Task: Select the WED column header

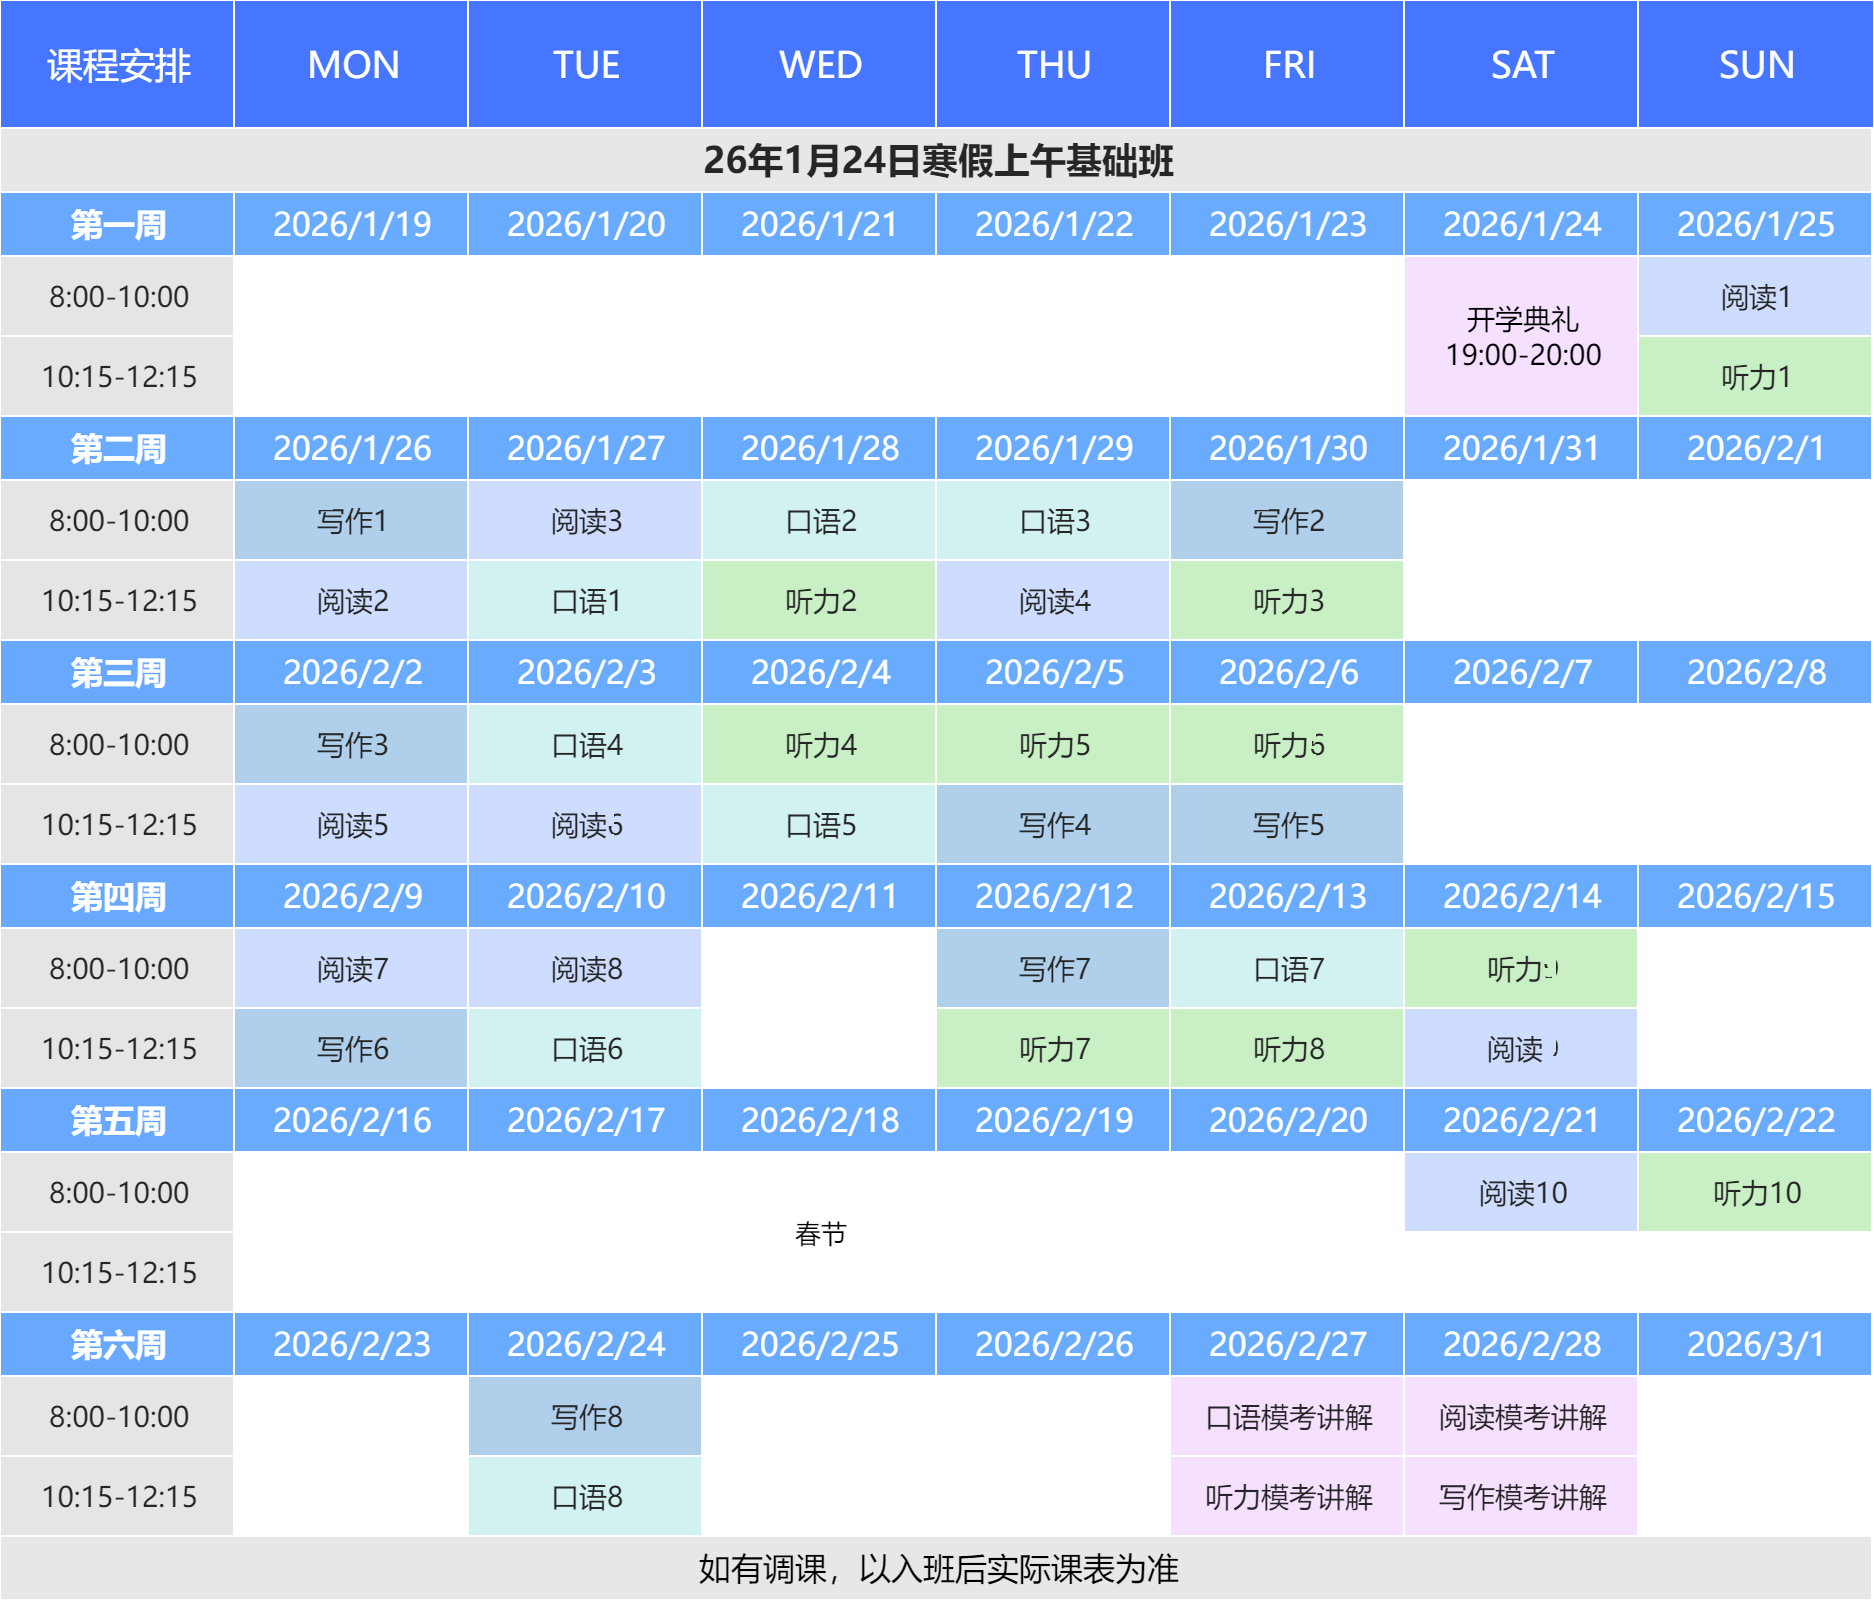Action: point(819,65)
